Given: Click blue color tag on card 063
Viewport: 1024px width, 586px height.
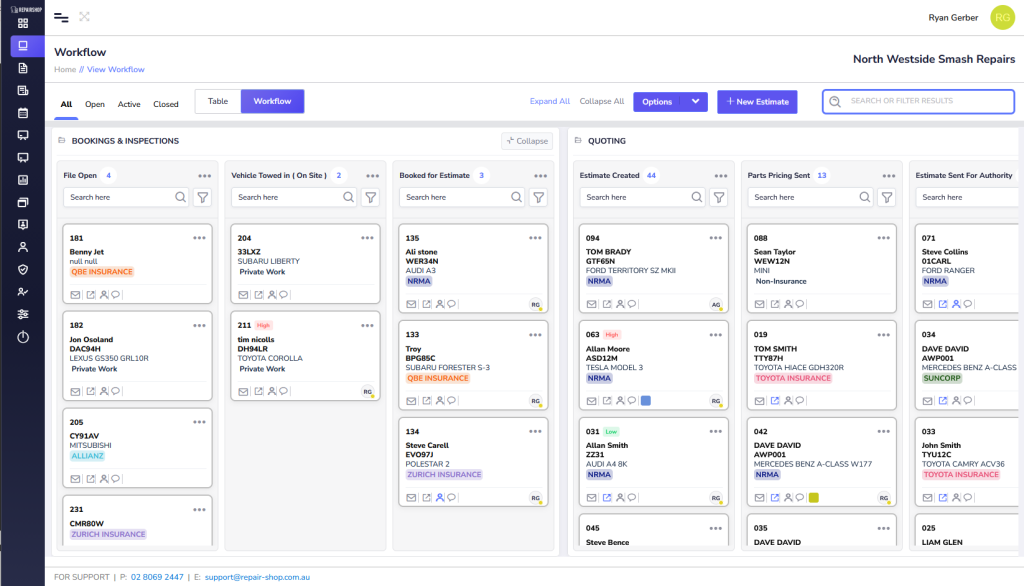Looking at the screenshot, I should point(646,400).
